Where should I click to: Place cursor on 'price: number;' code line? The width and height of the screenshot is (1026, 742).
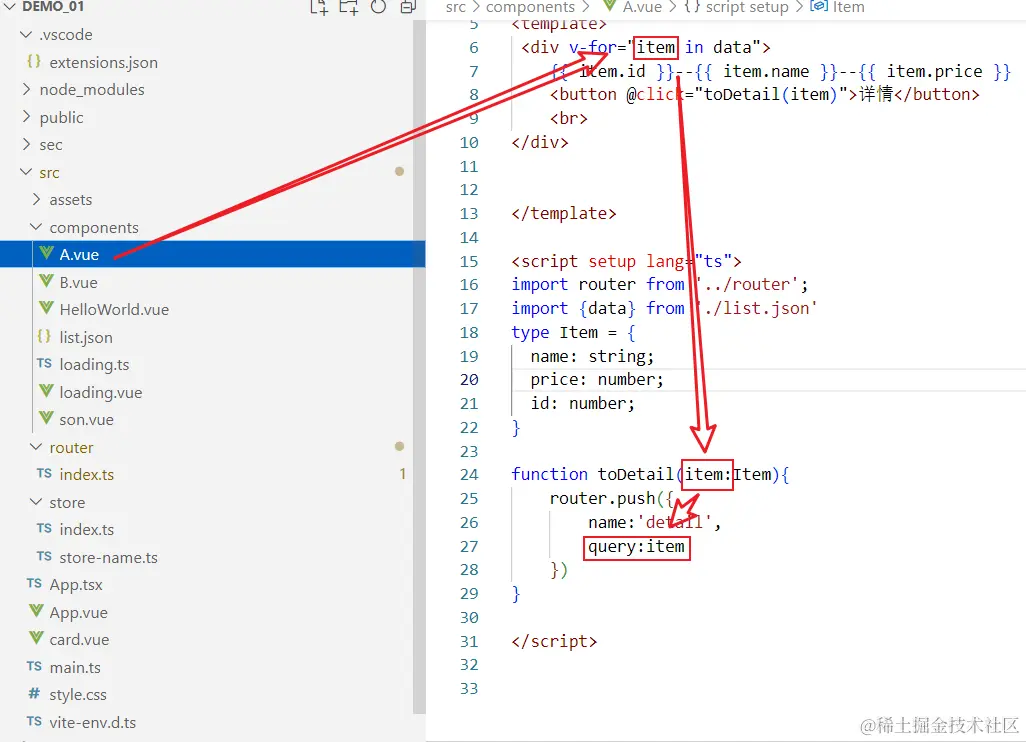pos(597,380)
